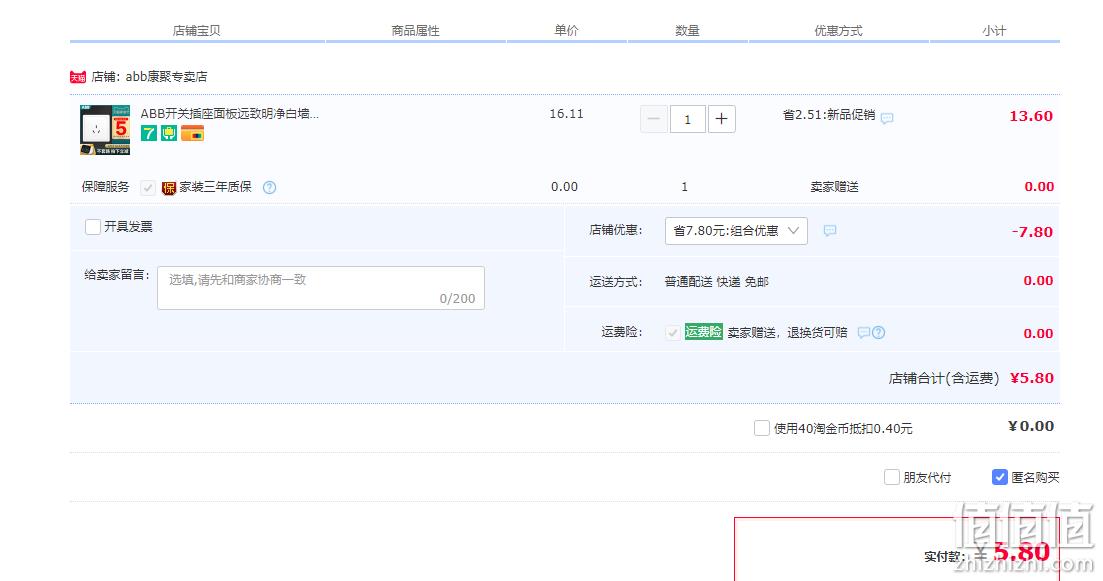Image resolution: width=1103 pixels, height=581 pixels.
Task: Click the 实付款 label
Action: (944, 557)
